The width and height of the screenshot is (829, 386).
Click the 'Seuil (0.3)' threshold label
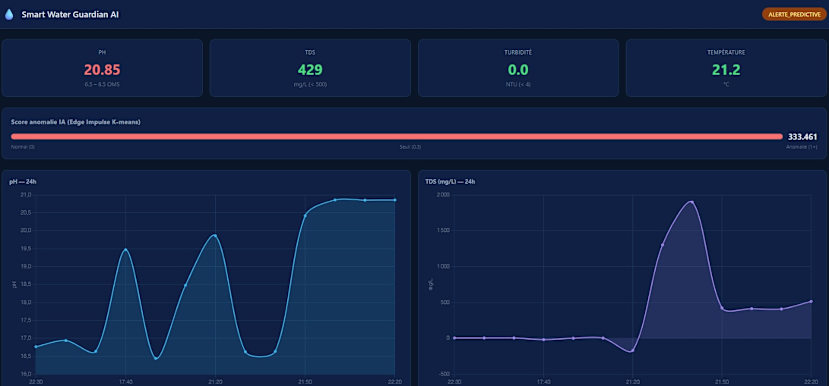click(x=410, y=147)
